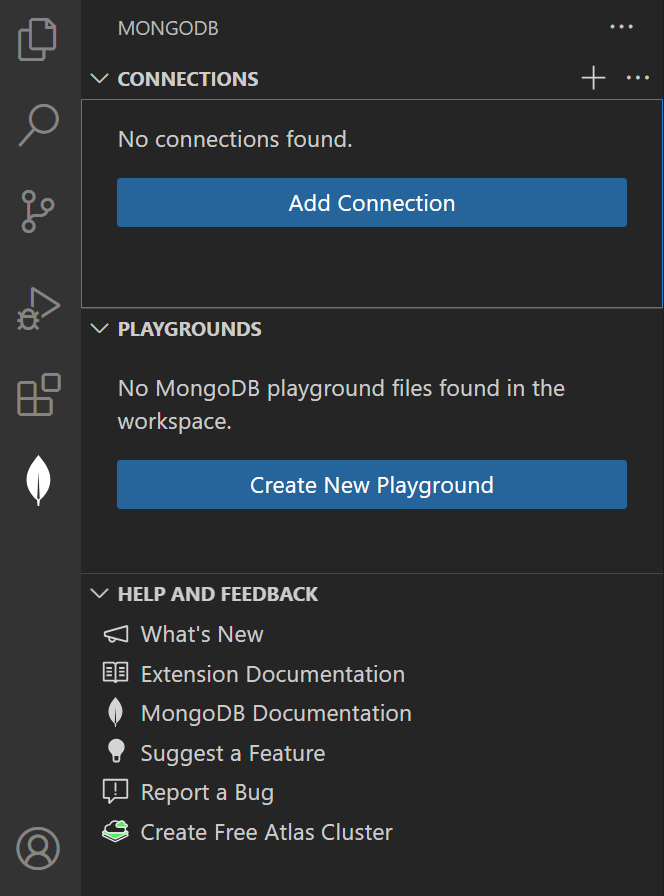Viewport: 664px width, 896px height.
Task: Open the Search view icon
Action: [x=38, y=124]
